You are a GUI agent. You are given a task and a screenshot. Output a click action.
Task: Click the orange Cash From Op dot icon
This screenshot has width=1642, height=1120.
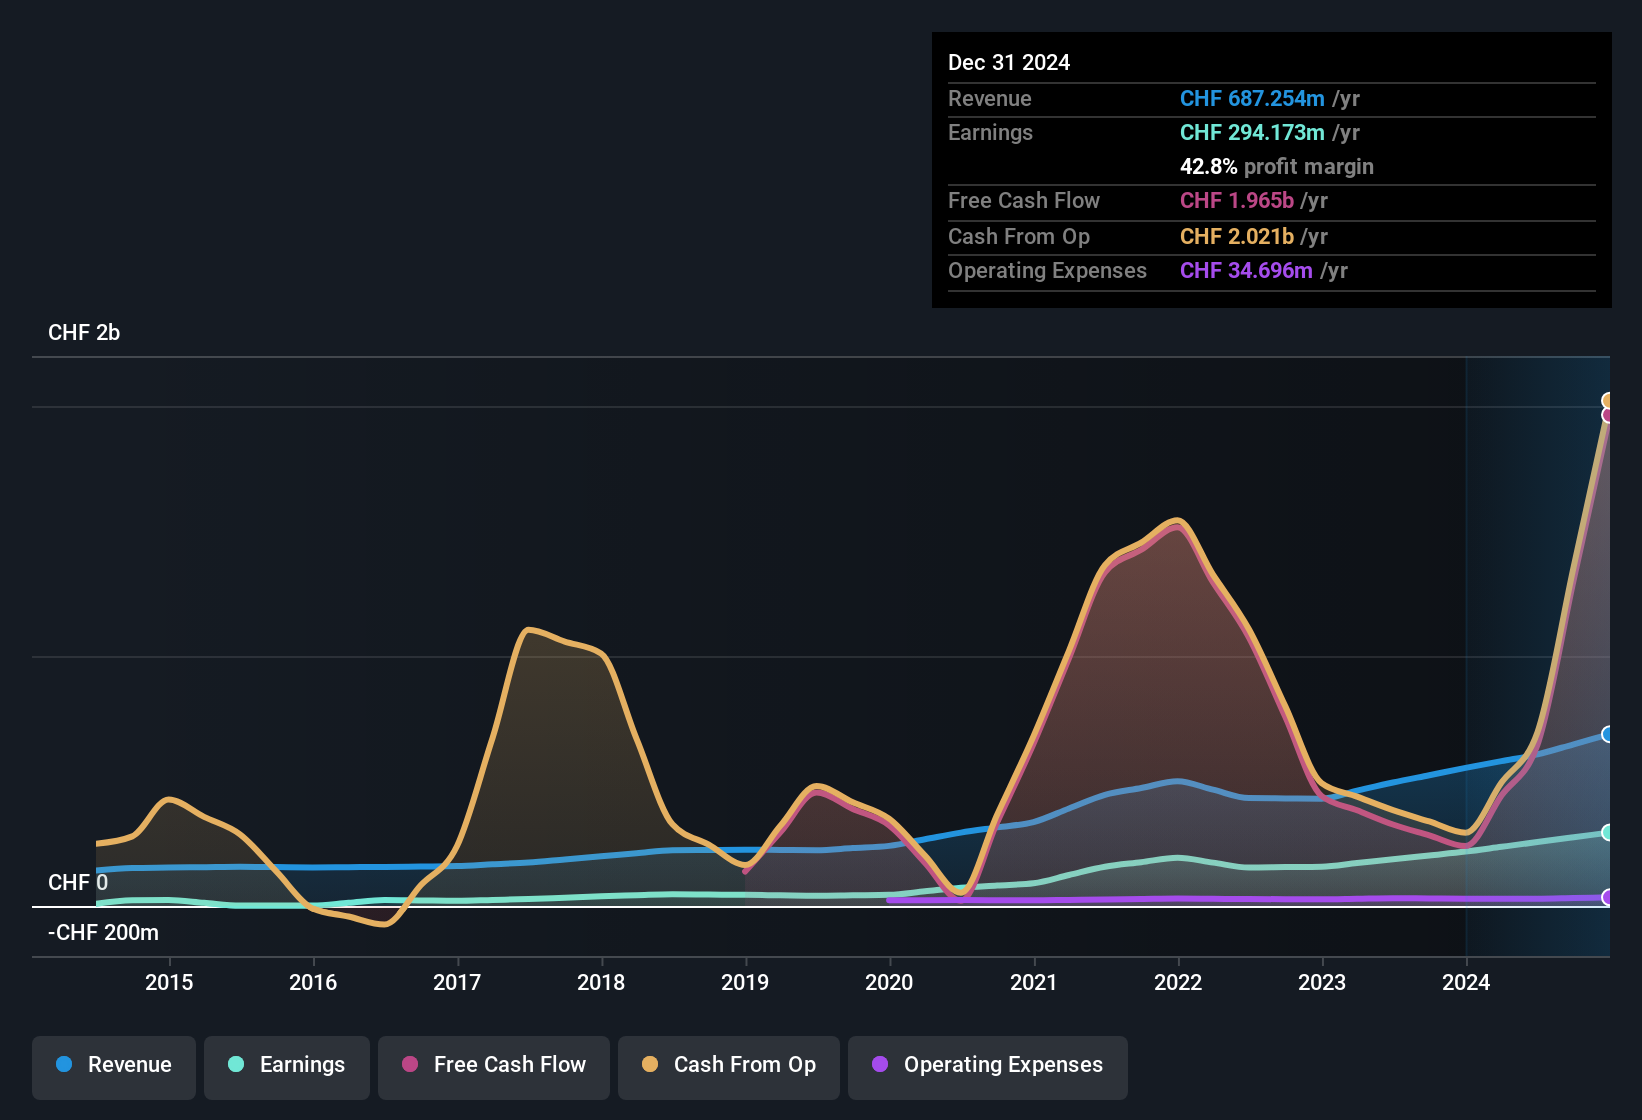tap(650, 1065)
